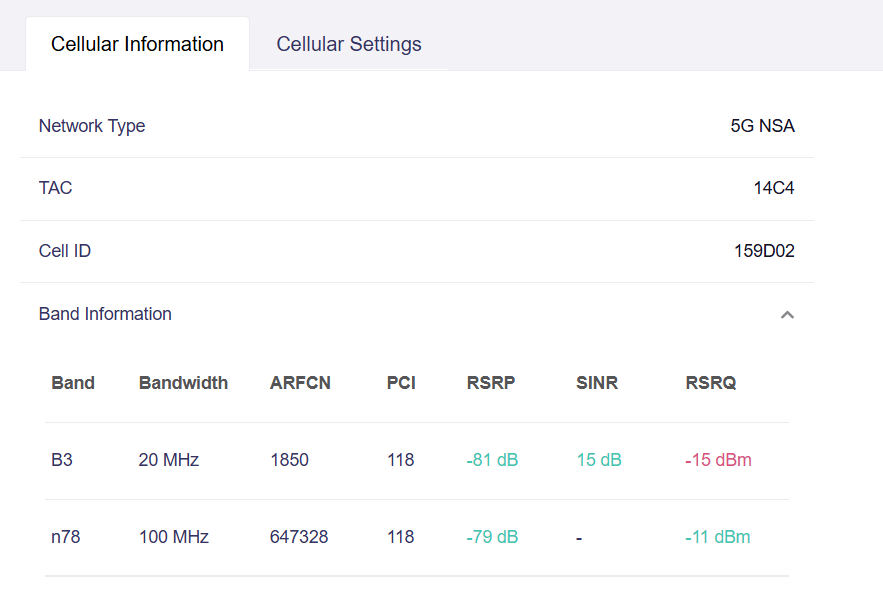Click the SINR column header
Image resolution: width=883 pixels, height=594 pixels.
[597, 383]
